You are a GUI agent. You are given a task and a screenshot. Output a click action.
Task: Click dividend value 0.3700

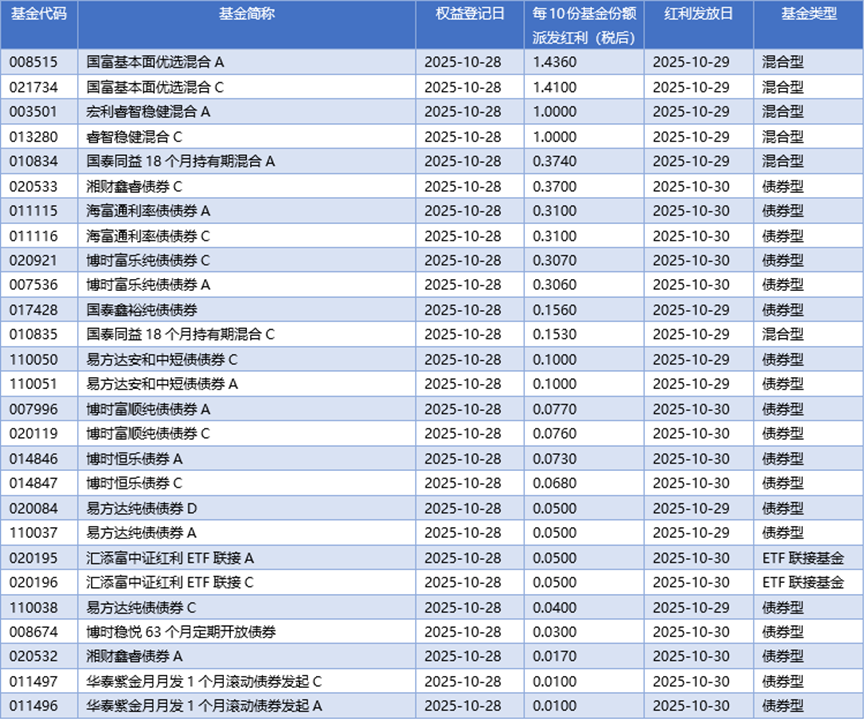point(554,186)
